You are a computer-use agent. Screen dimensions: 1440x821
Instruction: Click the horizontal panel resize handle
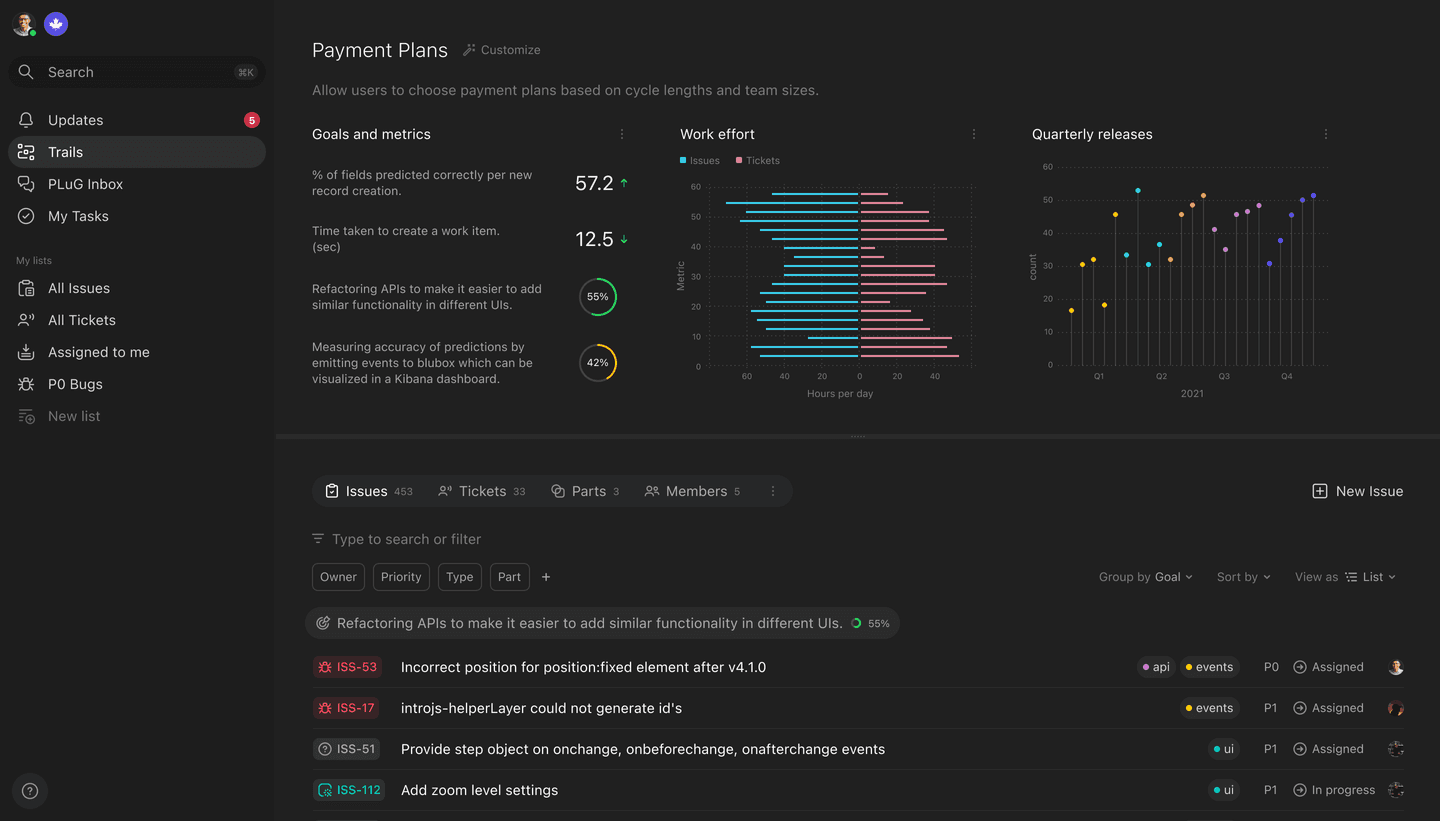coord(857,436)
